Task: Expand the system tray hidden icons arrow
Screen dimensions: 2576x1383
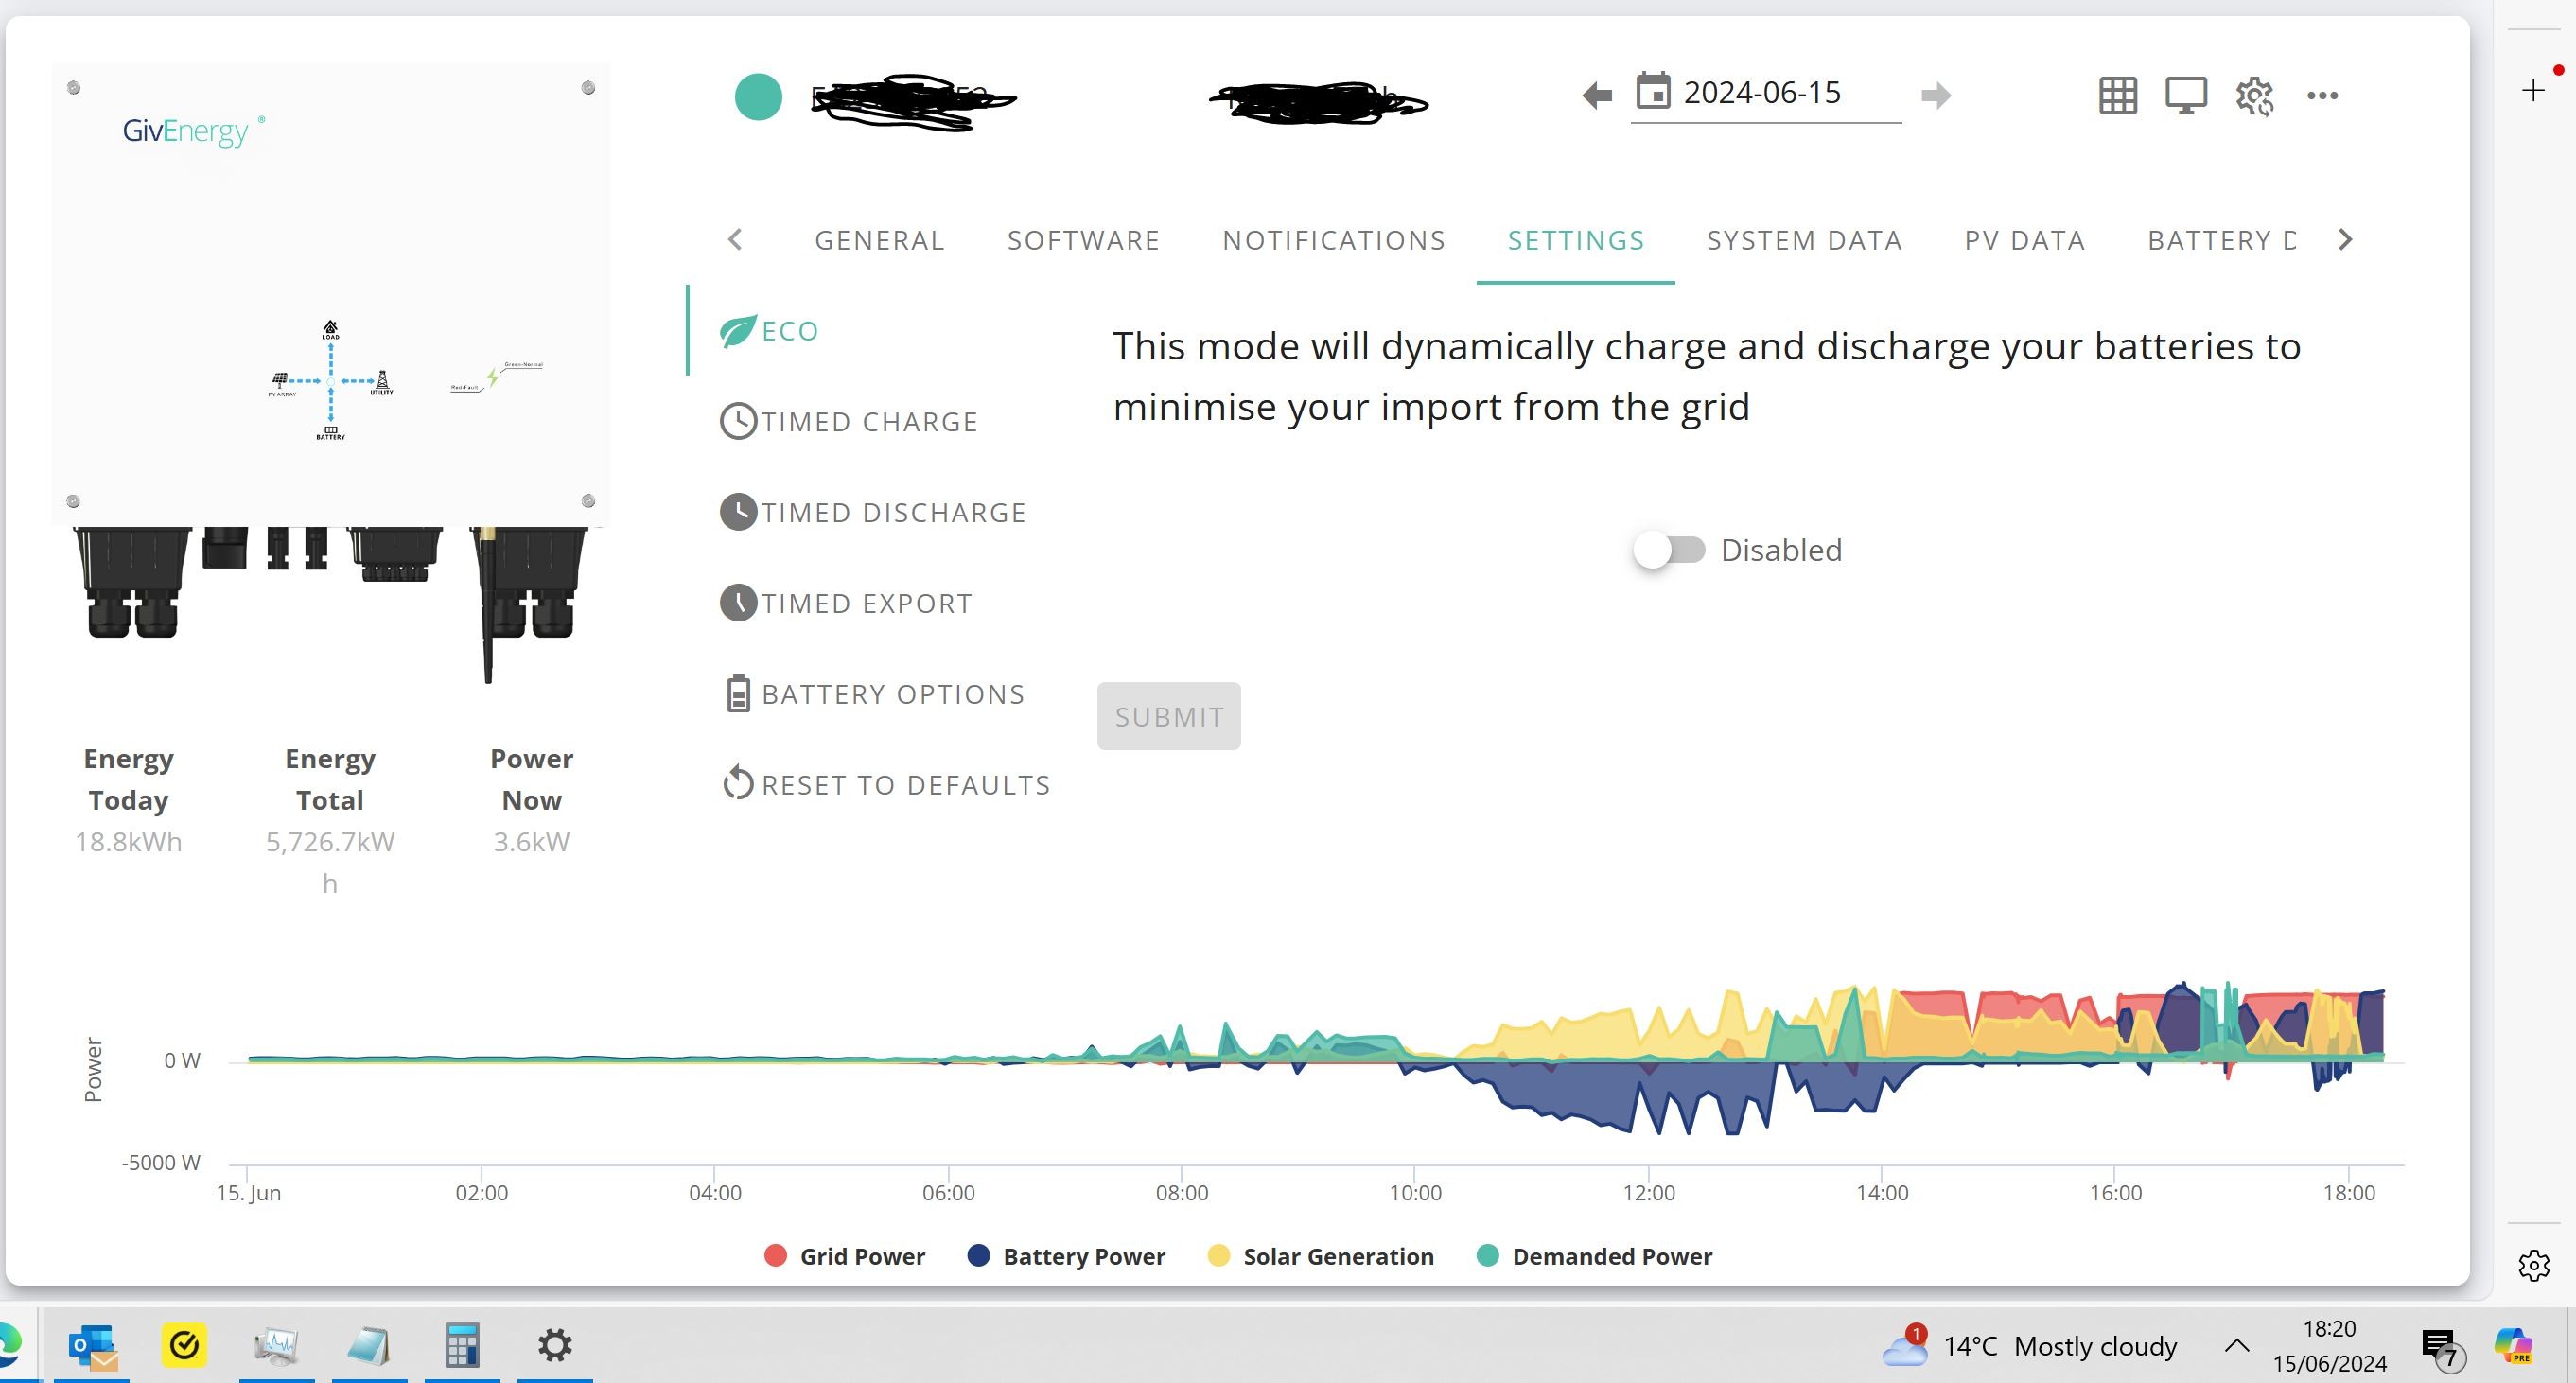Action: click(x=2237, y=1345)
